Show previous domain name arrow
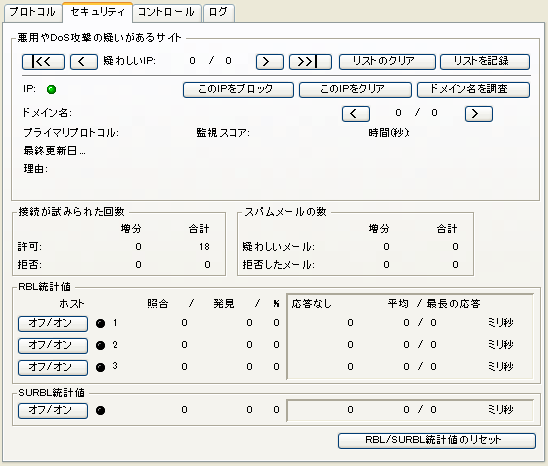Image resolution: width=548 pixels, height=466 pixels. [356, 114]
